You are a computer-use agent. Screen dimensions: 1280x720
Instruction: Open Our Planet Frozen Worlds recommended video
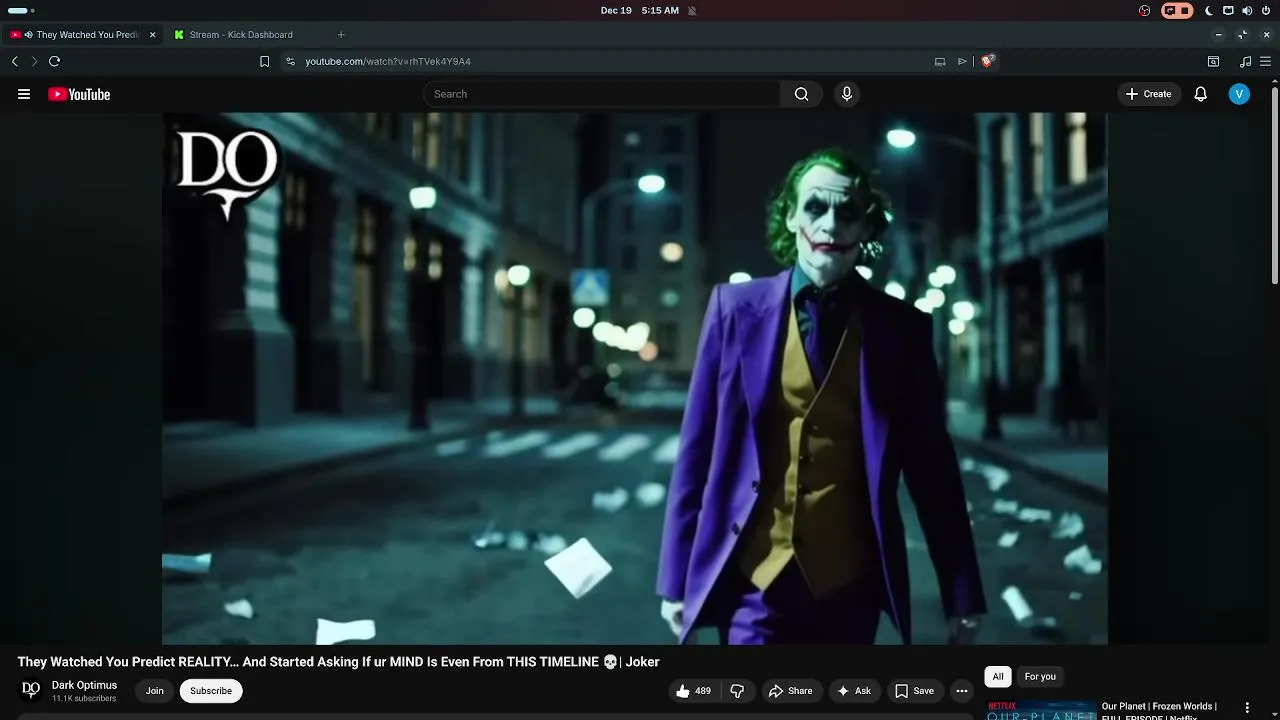(x=1159, y=711)
